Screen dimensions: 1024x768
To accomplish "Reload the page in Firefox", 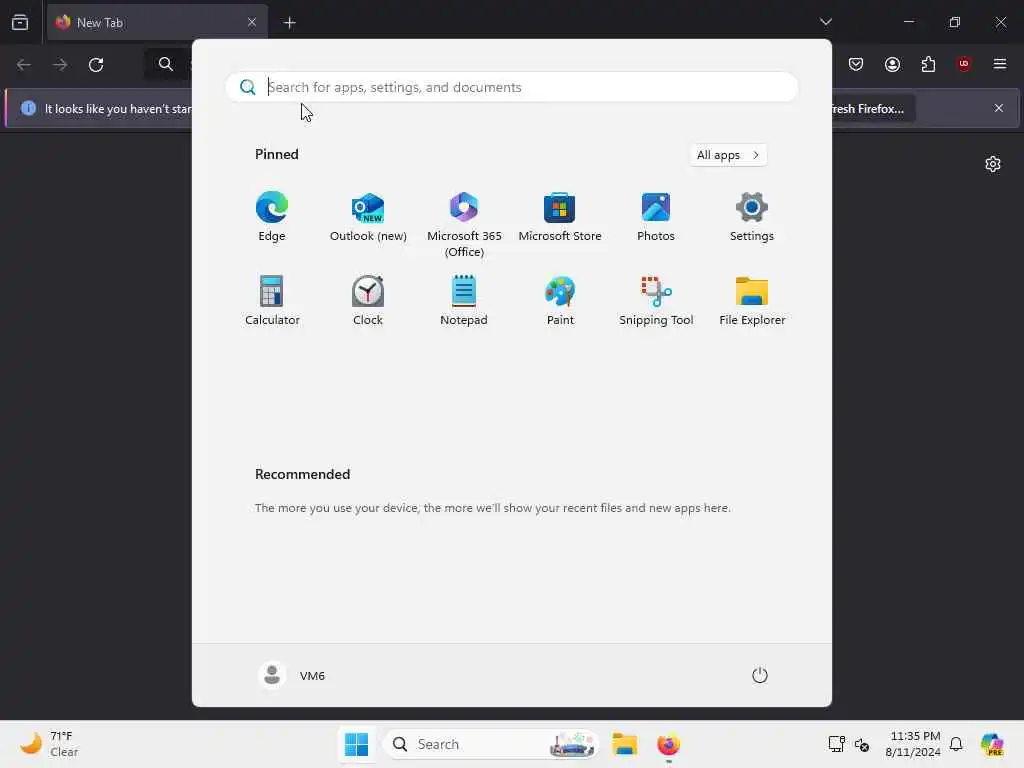I will click(x=96, y=65).
